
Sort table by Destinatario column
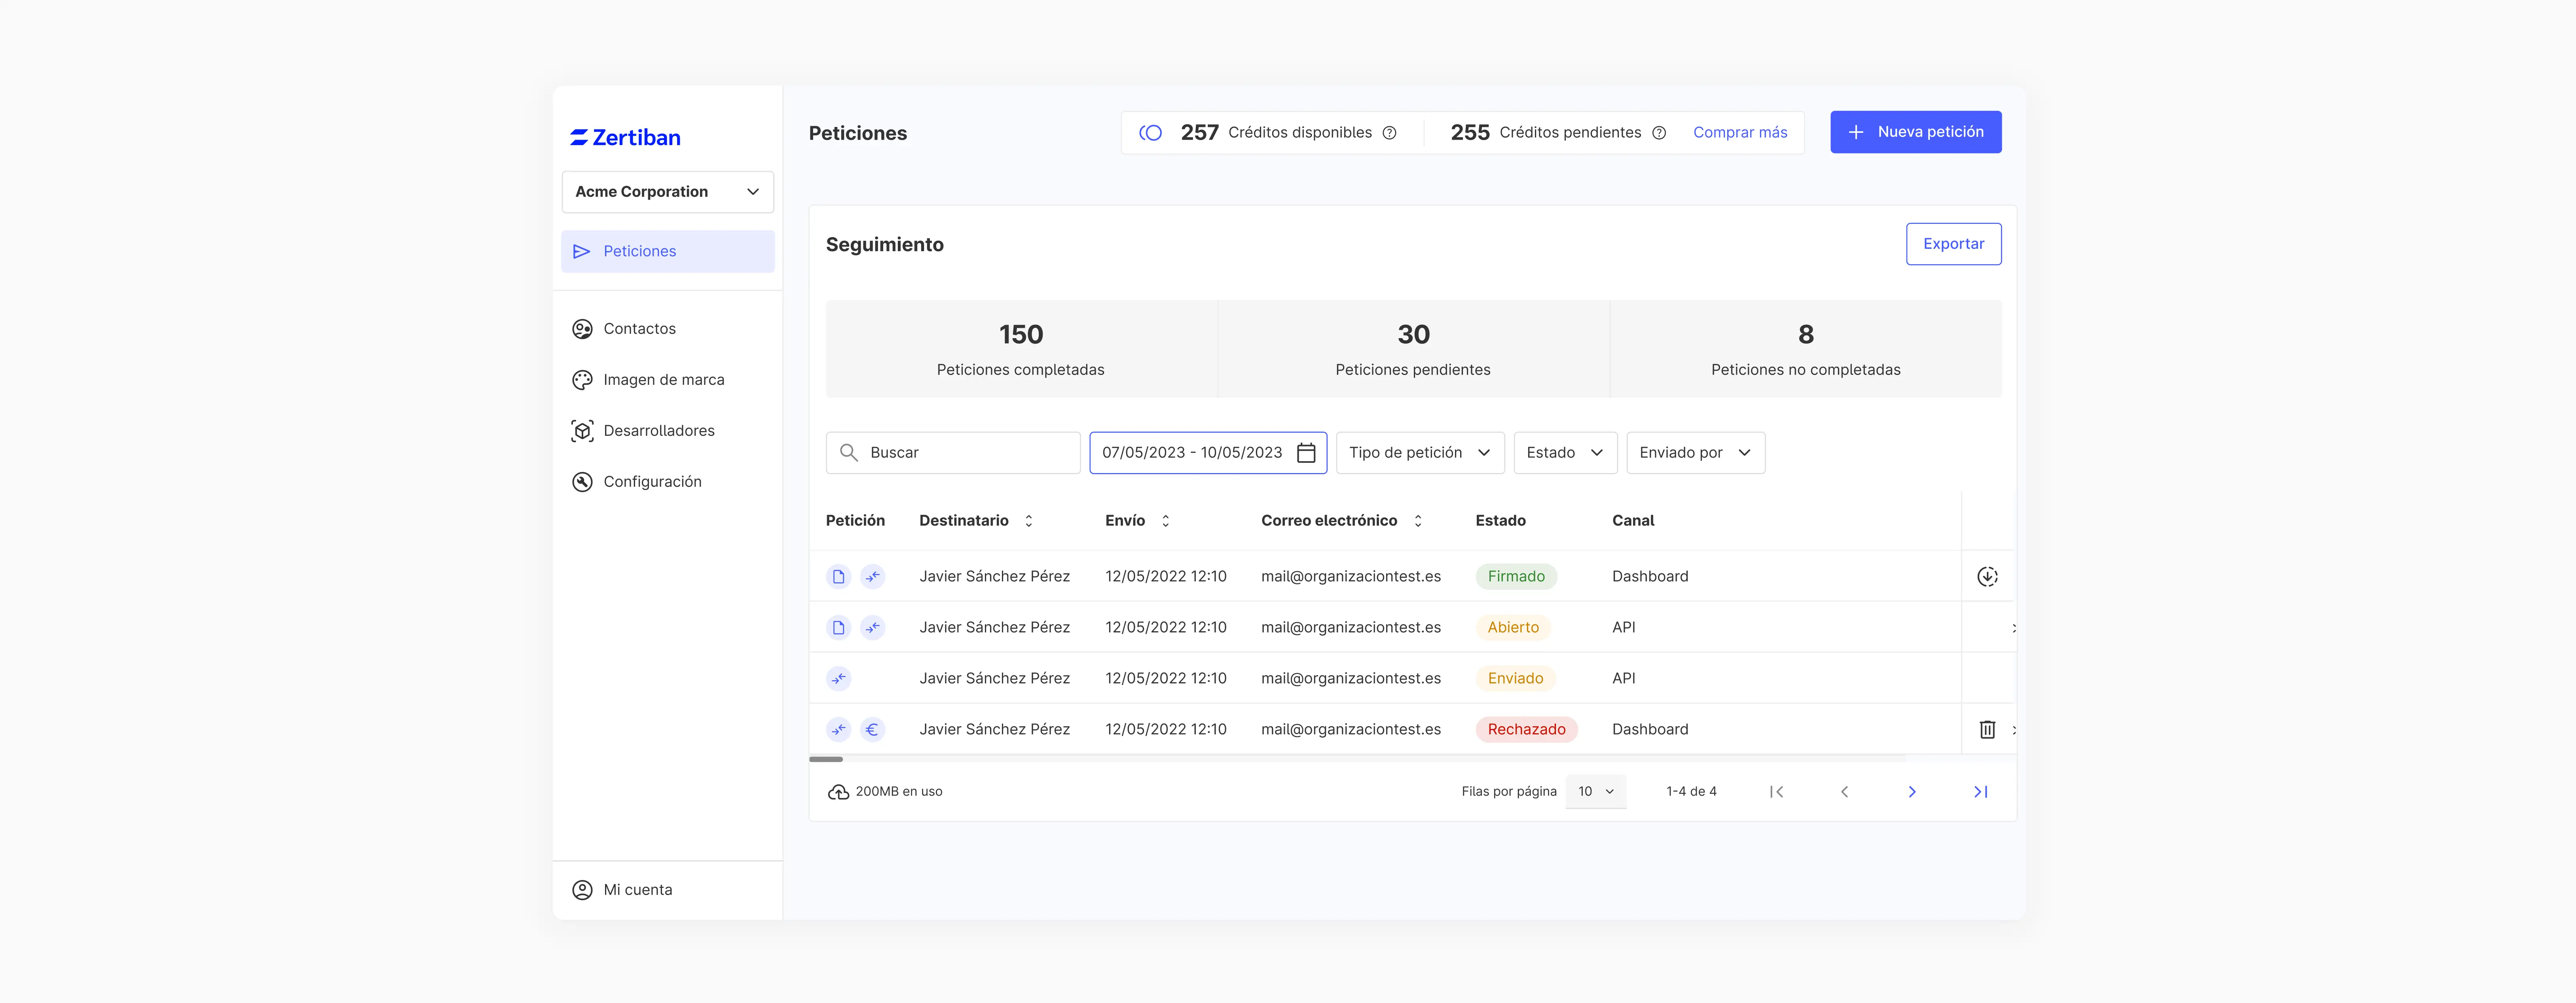[x=1028, y=521]
